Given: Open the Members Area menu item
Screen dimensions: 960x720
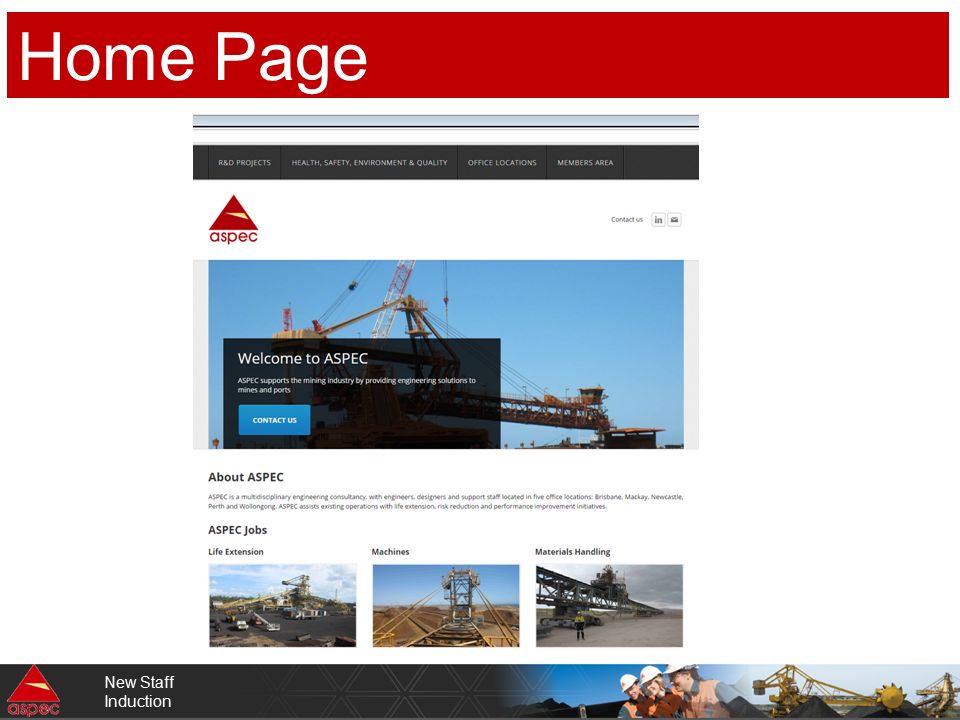Looking at the screenshot, I should [585, 162].
